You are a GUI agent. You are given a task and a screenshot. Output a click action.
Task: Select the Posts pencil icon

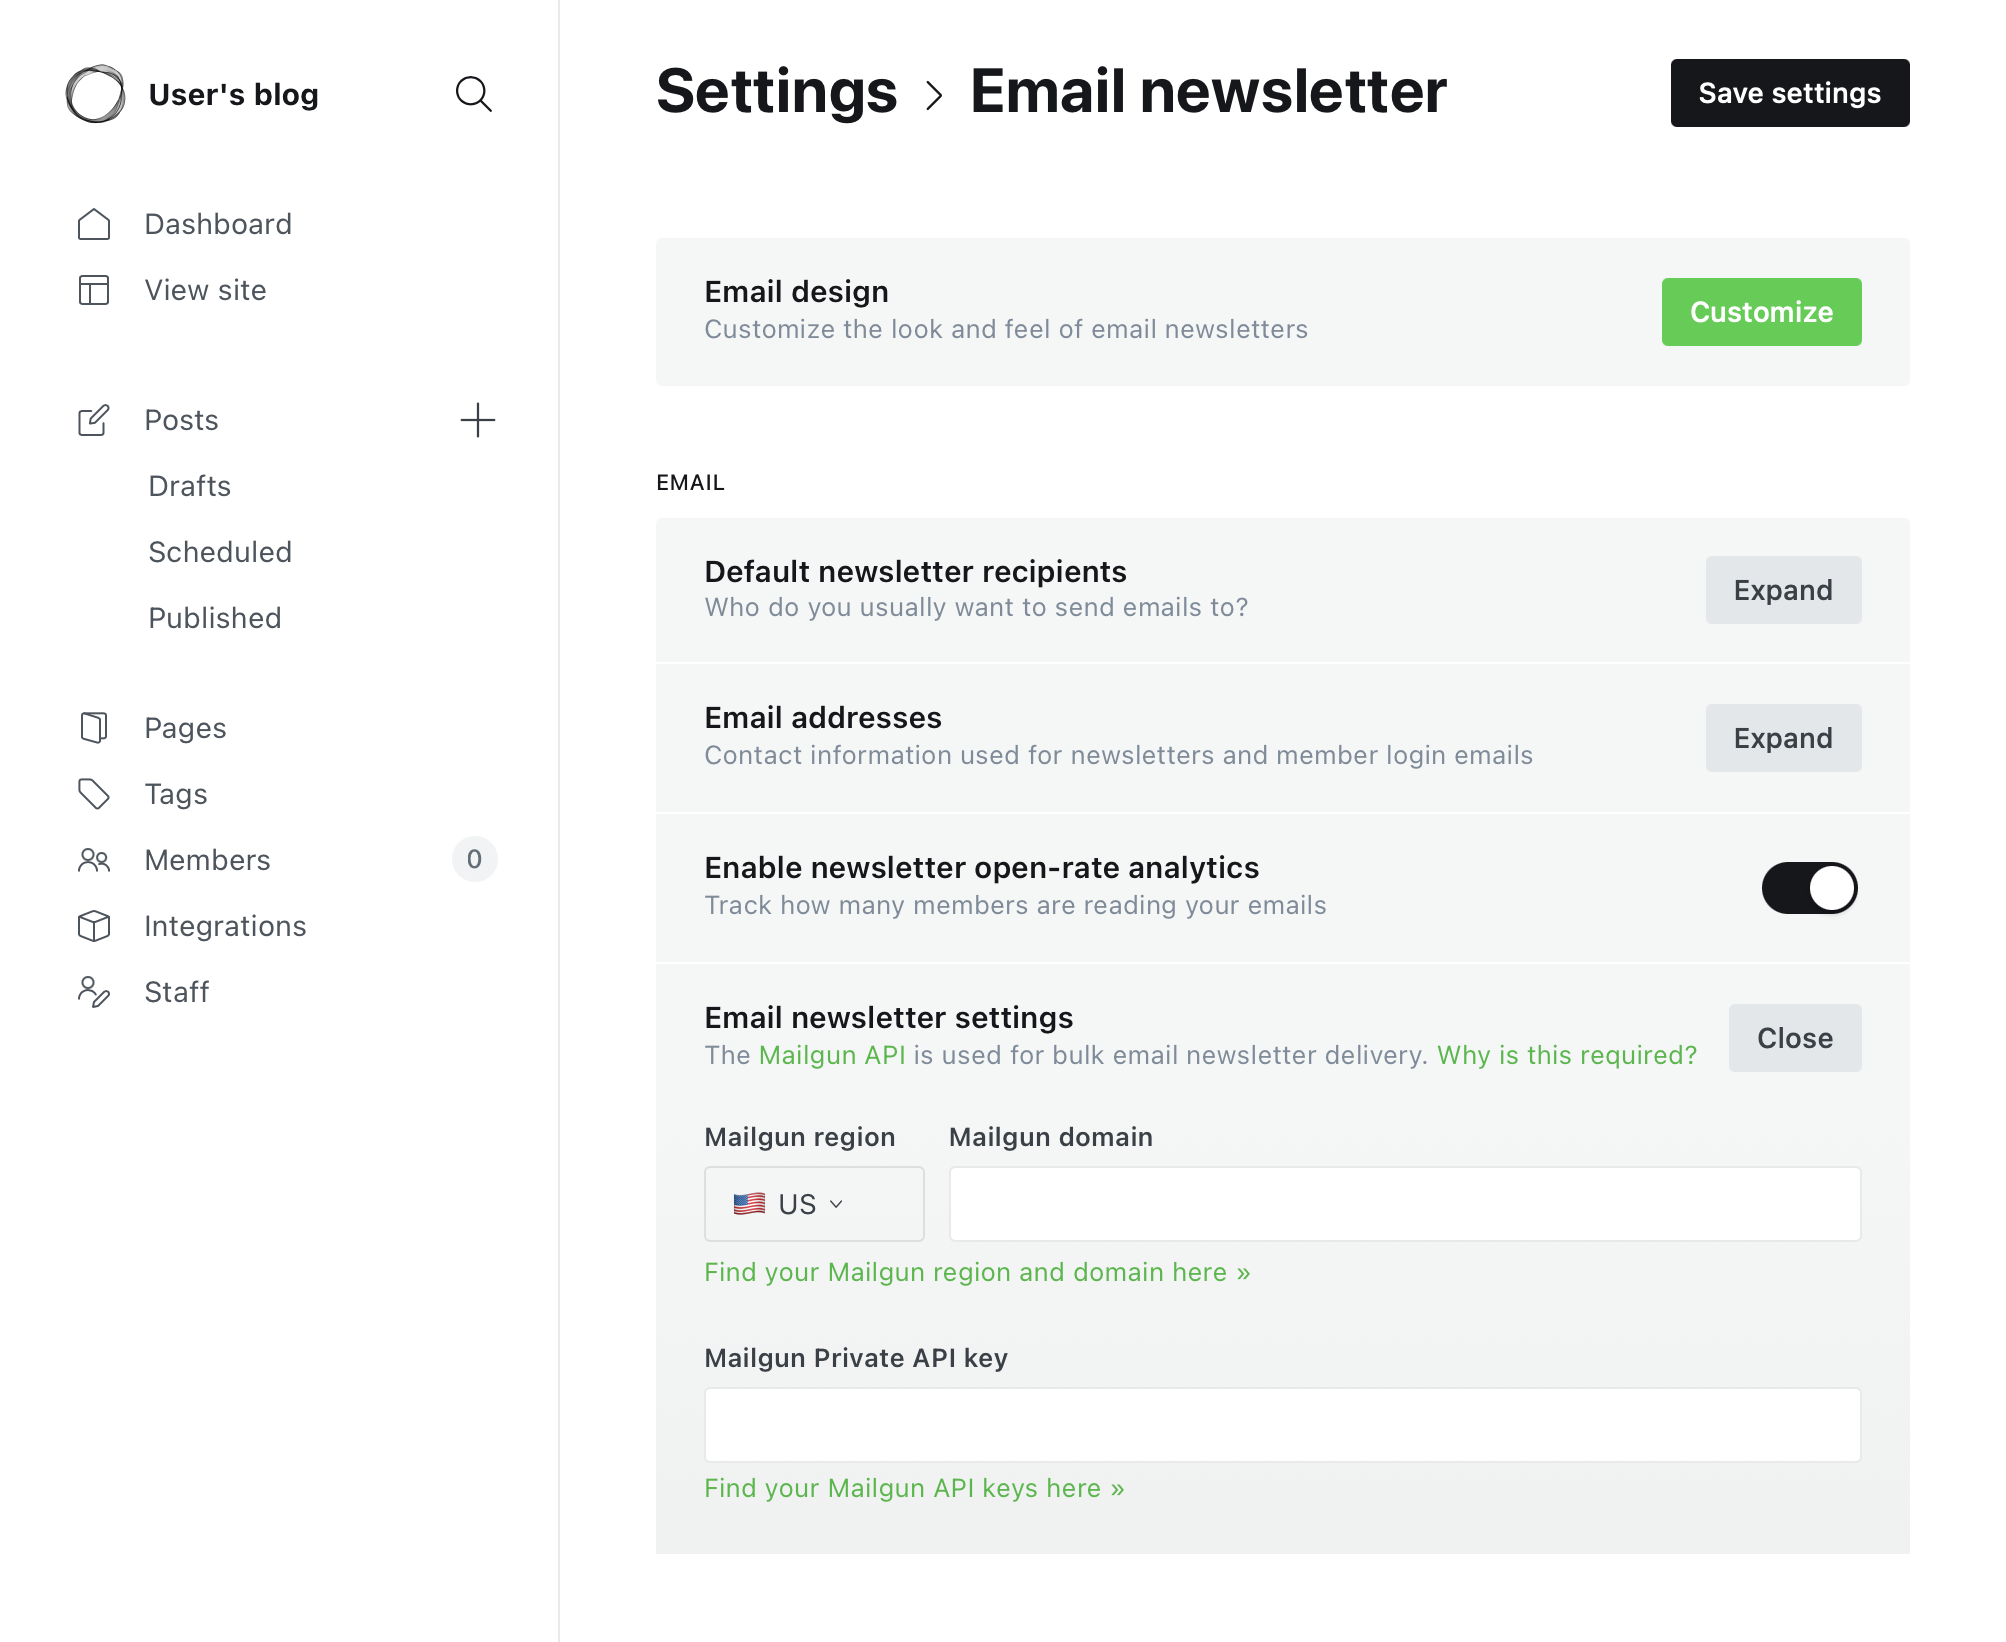tap(93, 420)
